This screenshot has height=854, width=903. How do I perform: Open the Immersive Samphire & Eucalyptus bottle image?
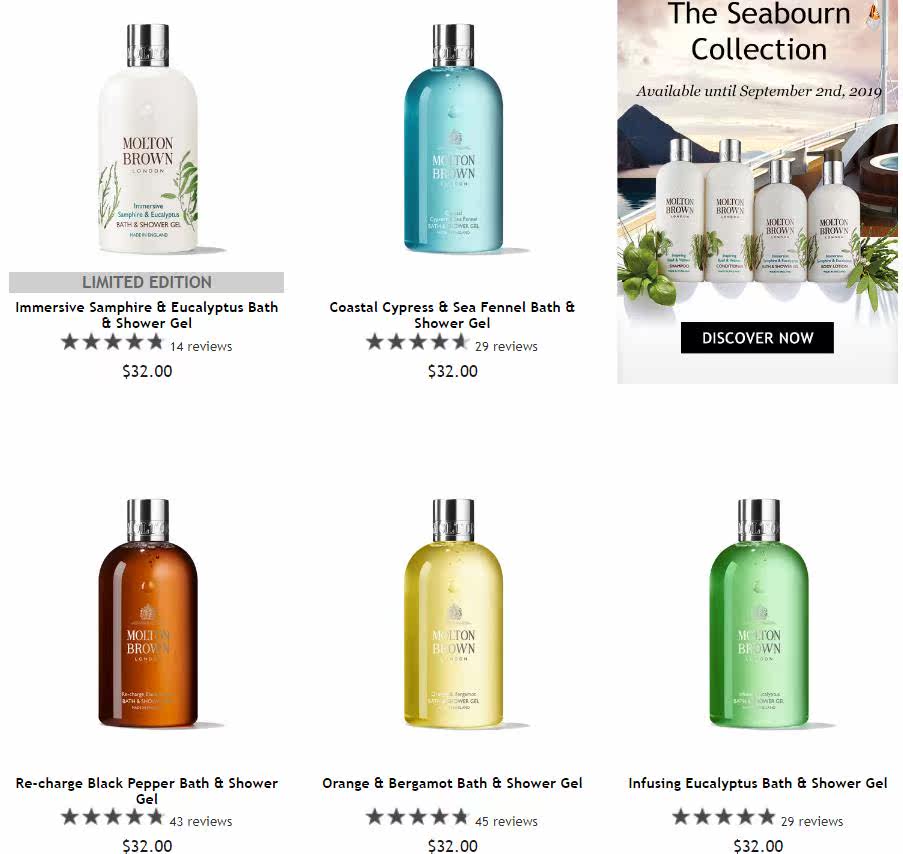pos(149,138)
